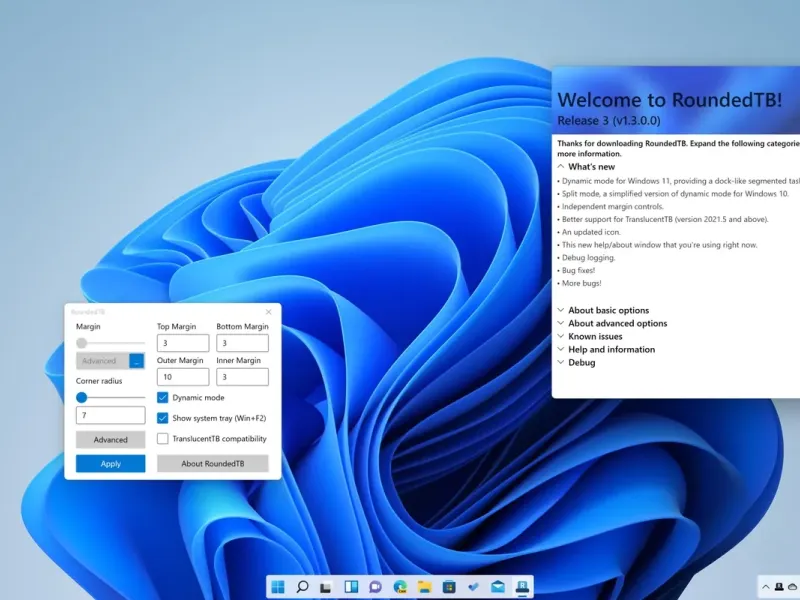Click the blue ellipsis margin button
Screen dimensions: 800x600
point(137,361)
